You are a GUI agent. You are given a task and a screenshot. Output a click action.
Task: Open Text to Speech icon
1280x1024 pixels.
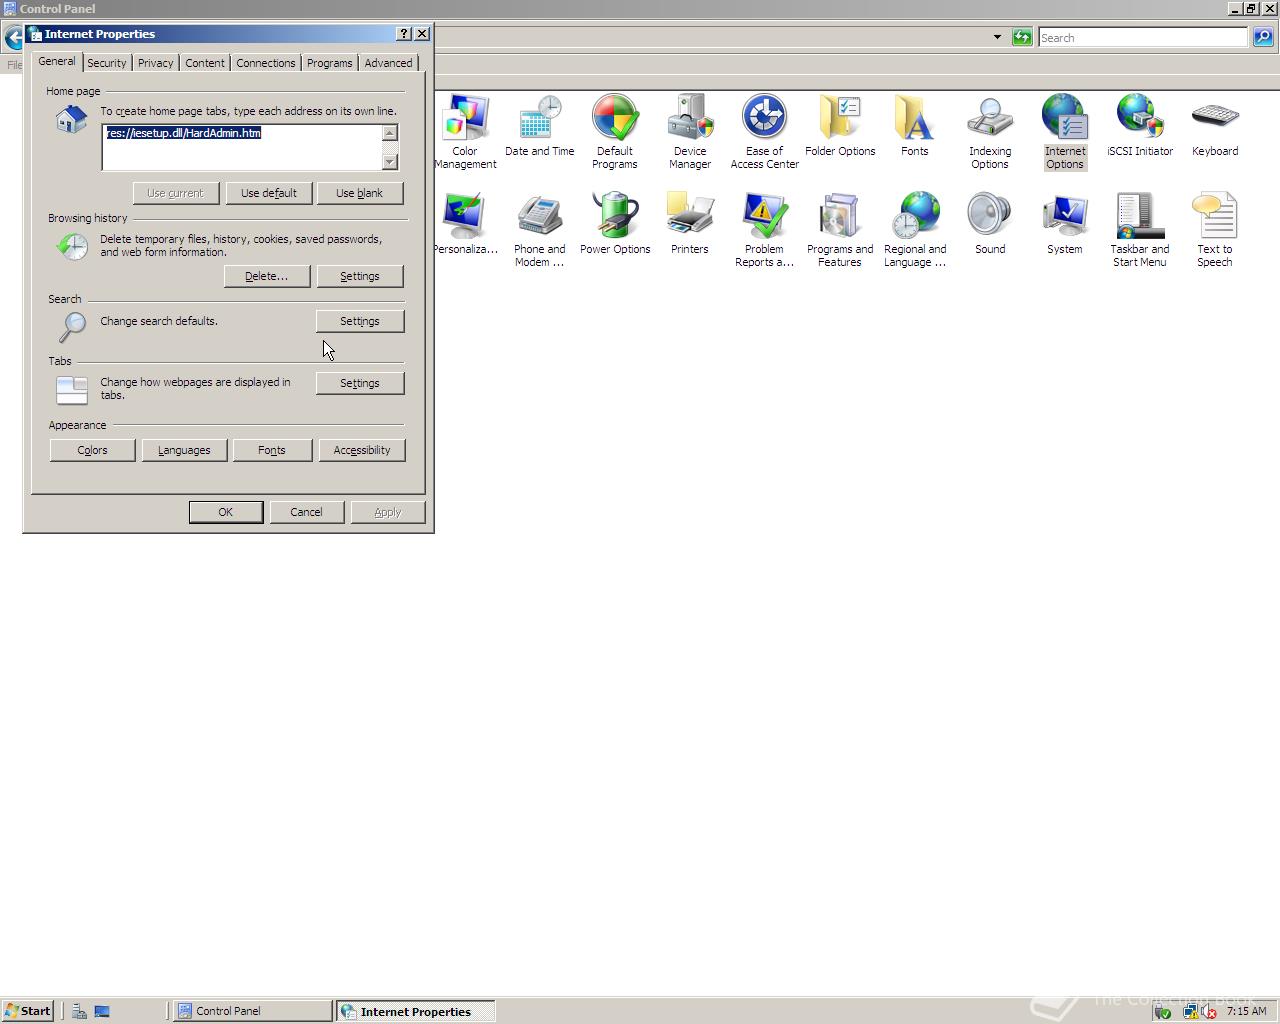click(1215, 229)
